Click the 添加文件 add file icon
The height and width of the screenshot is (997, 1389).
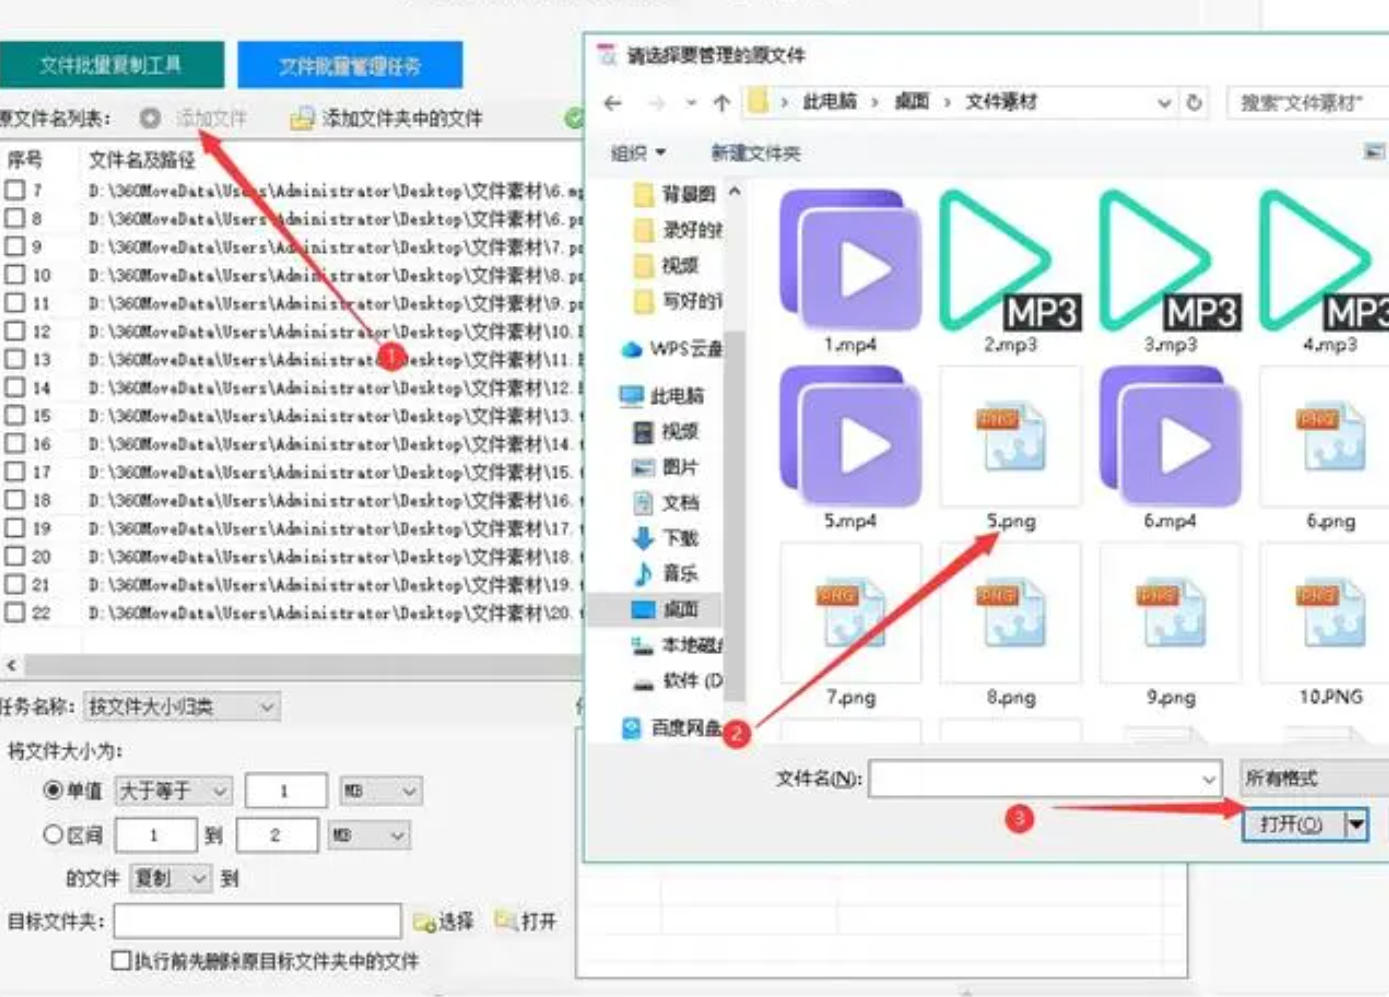[150, 118]
